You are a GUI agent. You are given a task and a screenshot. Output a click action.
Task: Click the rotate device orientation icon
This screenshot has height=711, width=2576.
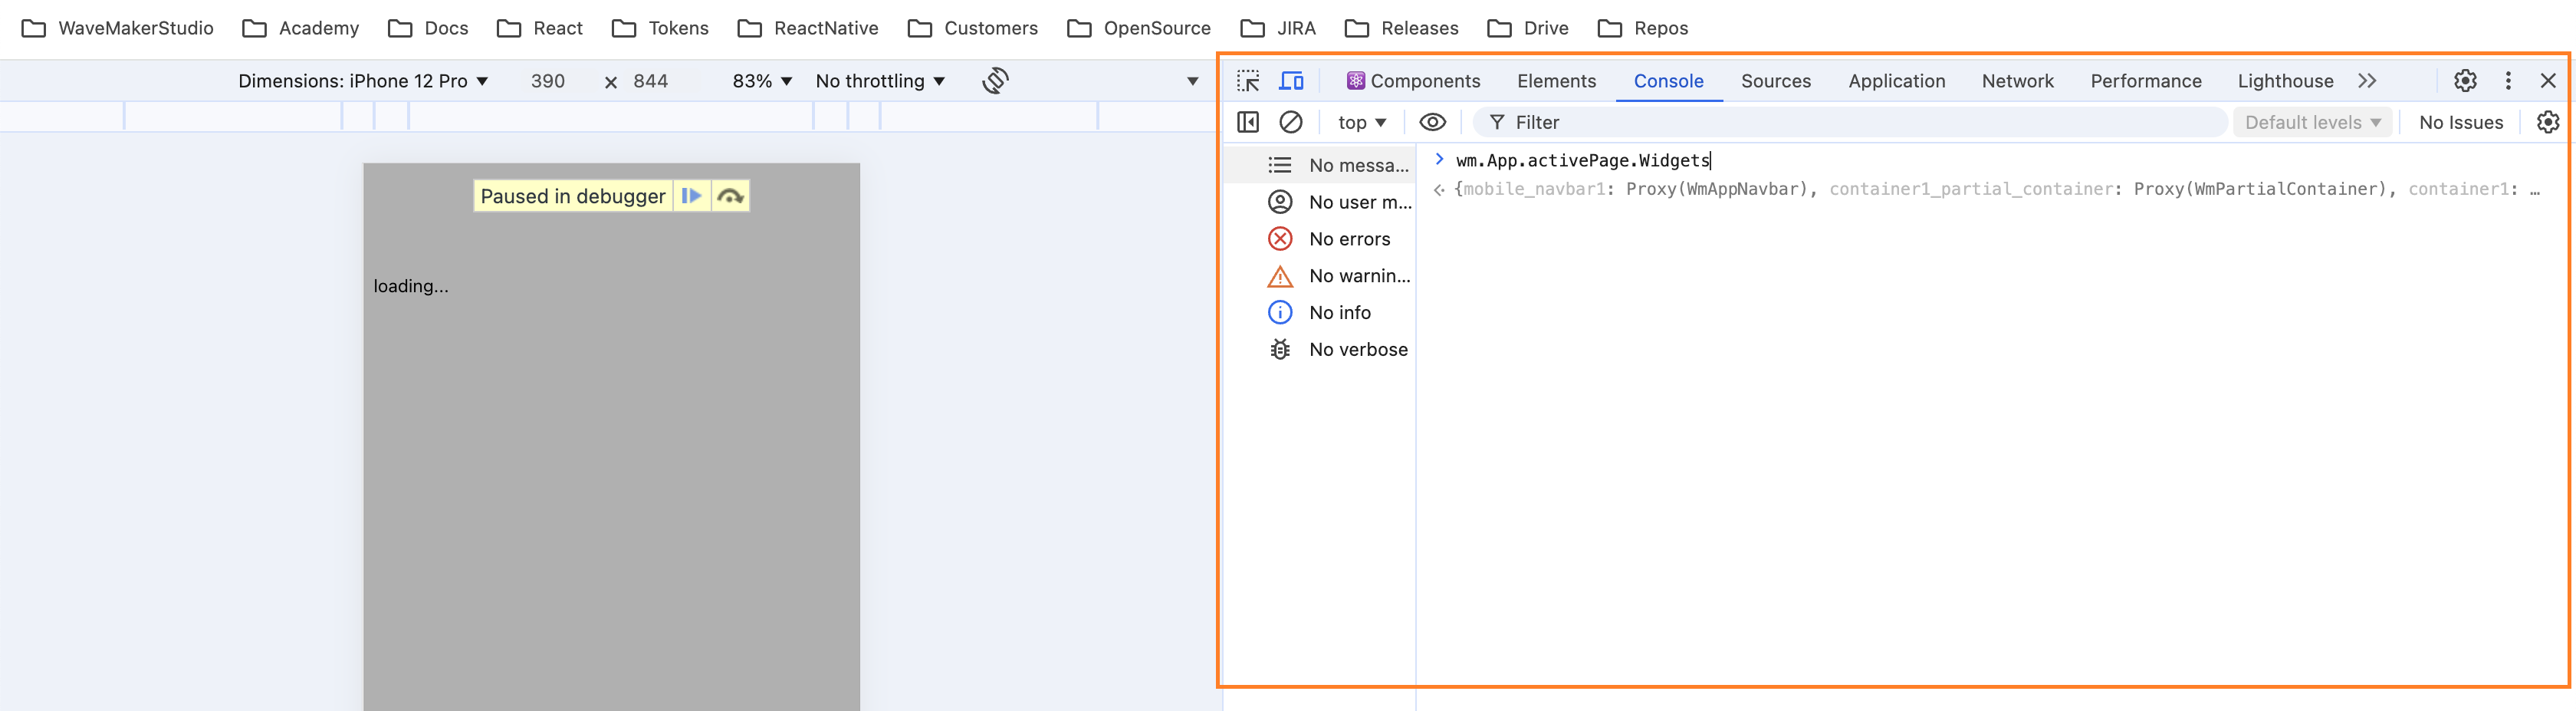point(994,81)
